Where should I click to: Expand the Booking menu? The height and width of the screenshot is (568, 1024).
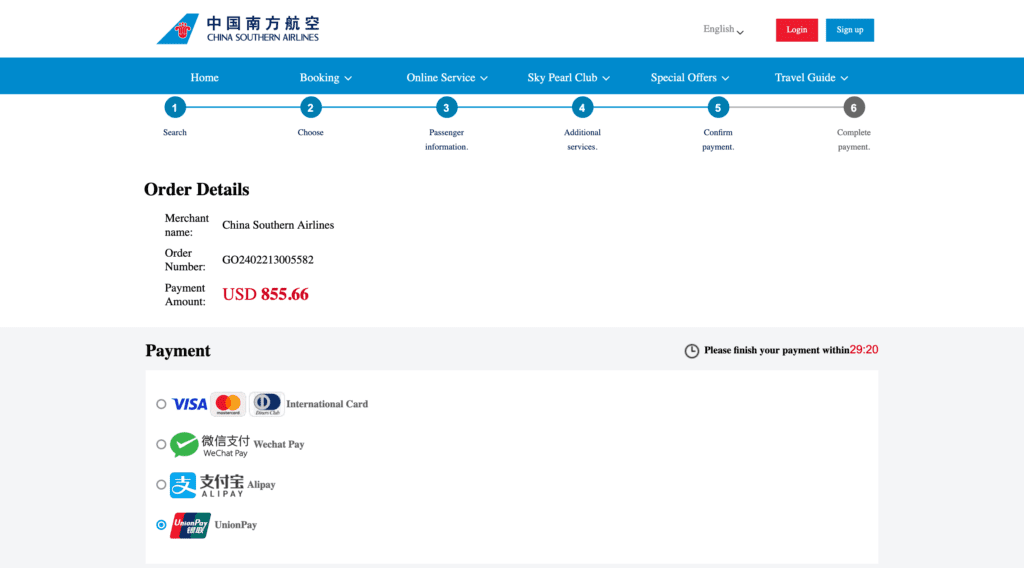(x=326, y=78)
